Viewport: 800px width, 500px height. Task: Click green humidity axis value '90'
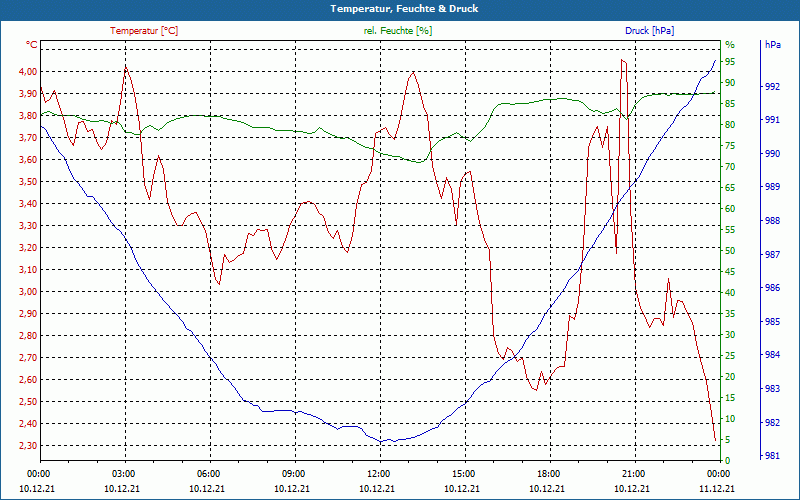click(730, 83)
